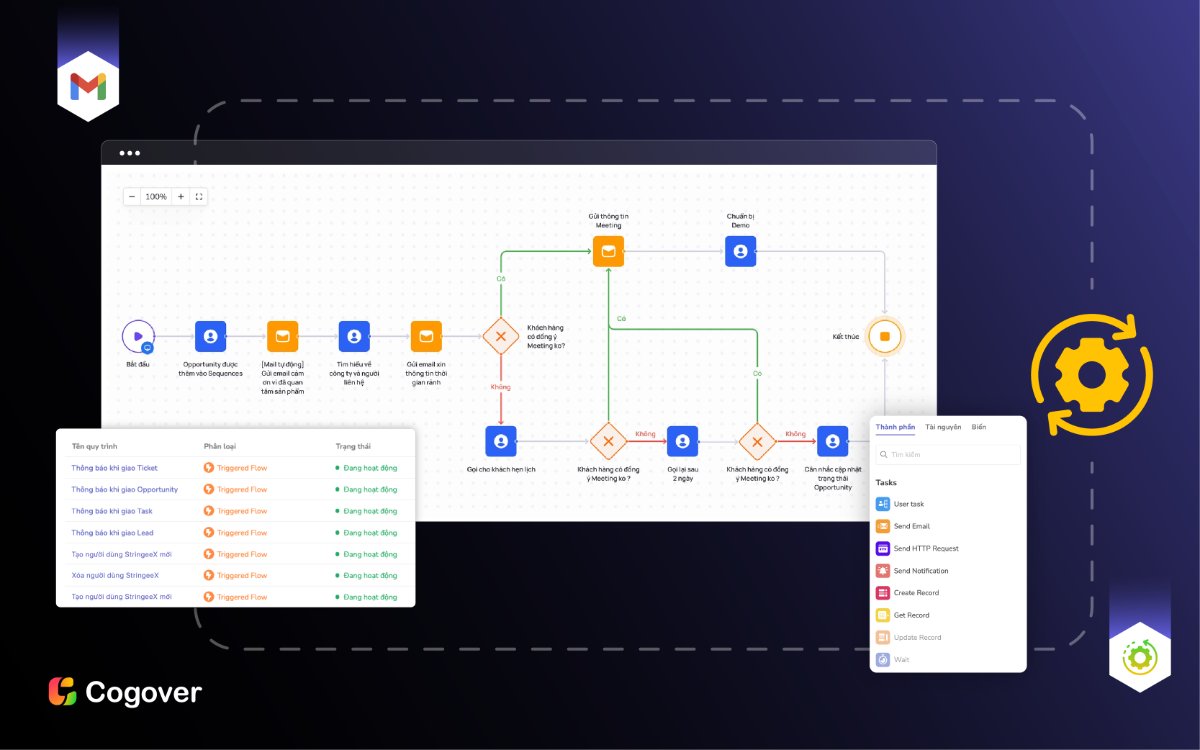Select the Send HTTP Request icon
Viewport: 1200px width, 750px height.
[884, 548]
